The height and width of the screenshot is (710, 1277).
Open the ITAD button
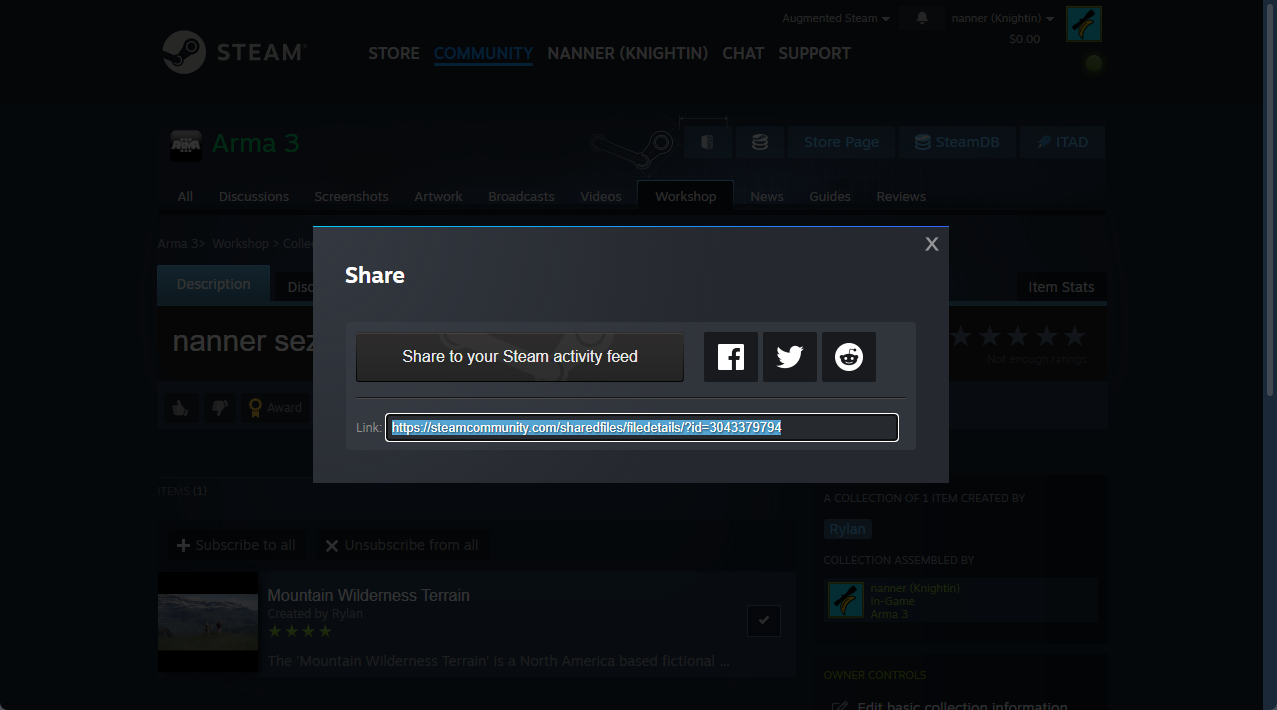coord(1062,142)
